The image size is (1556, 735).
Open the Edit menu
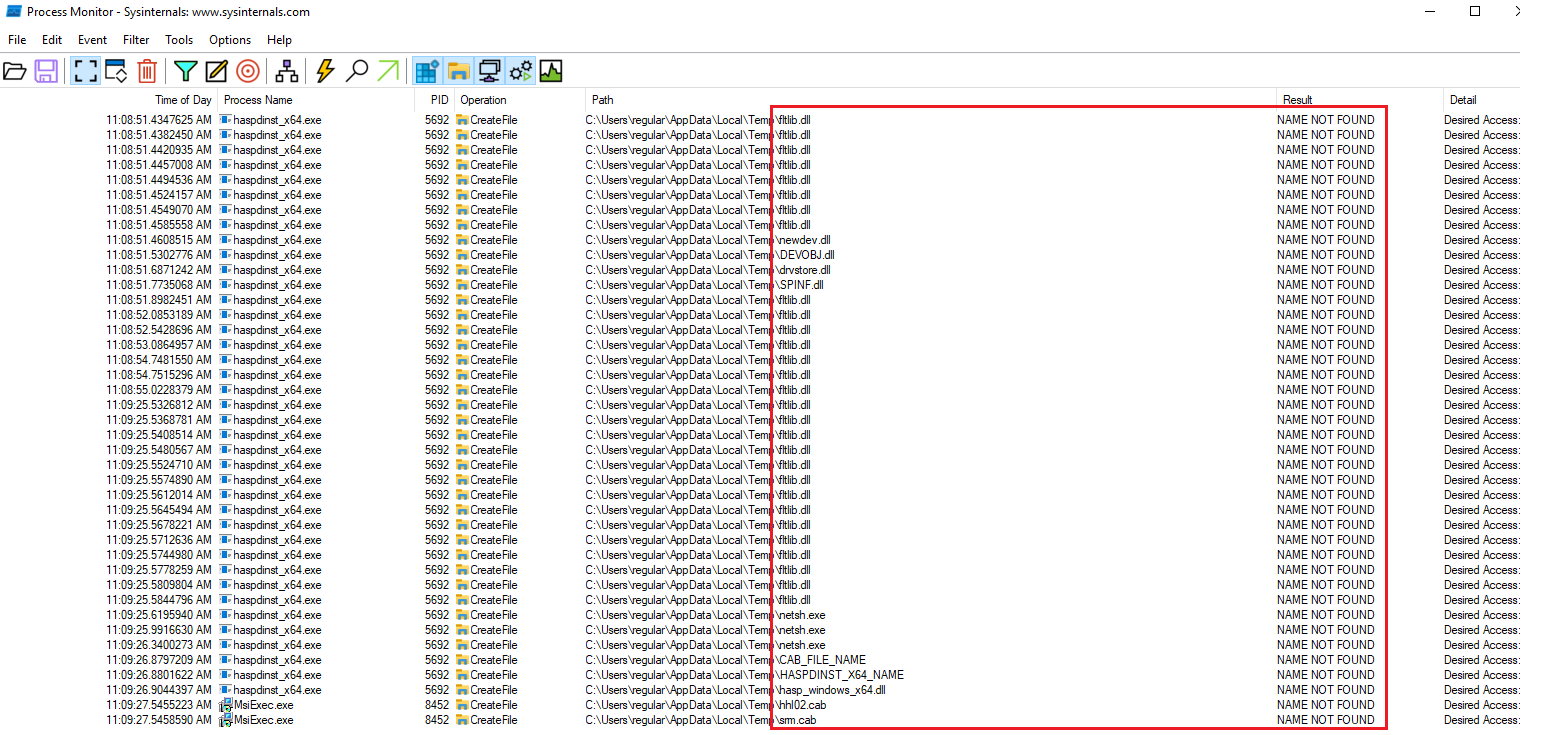pyautogui.click(x=52, y=40)
